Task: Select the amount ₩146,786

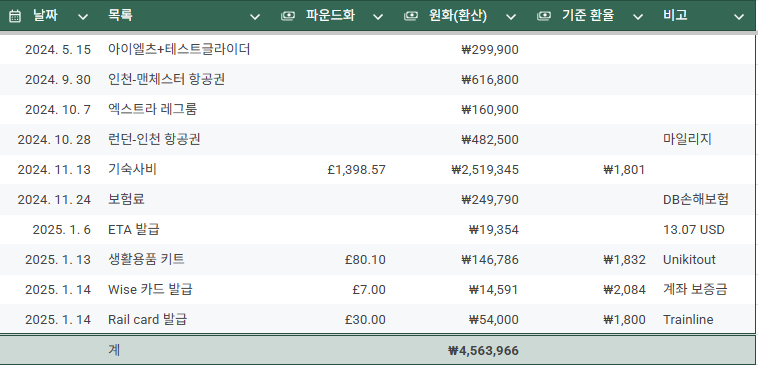Action: pyautogui.click(x=490, y=260)
